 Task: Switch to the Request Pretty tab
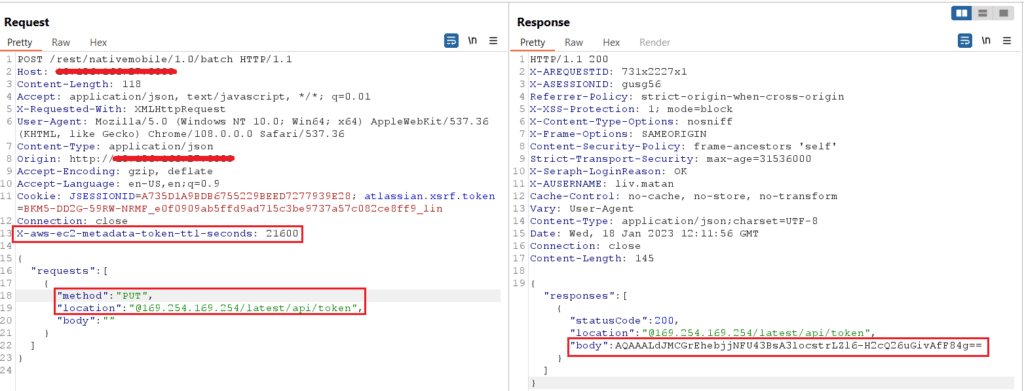pos(20,42)
